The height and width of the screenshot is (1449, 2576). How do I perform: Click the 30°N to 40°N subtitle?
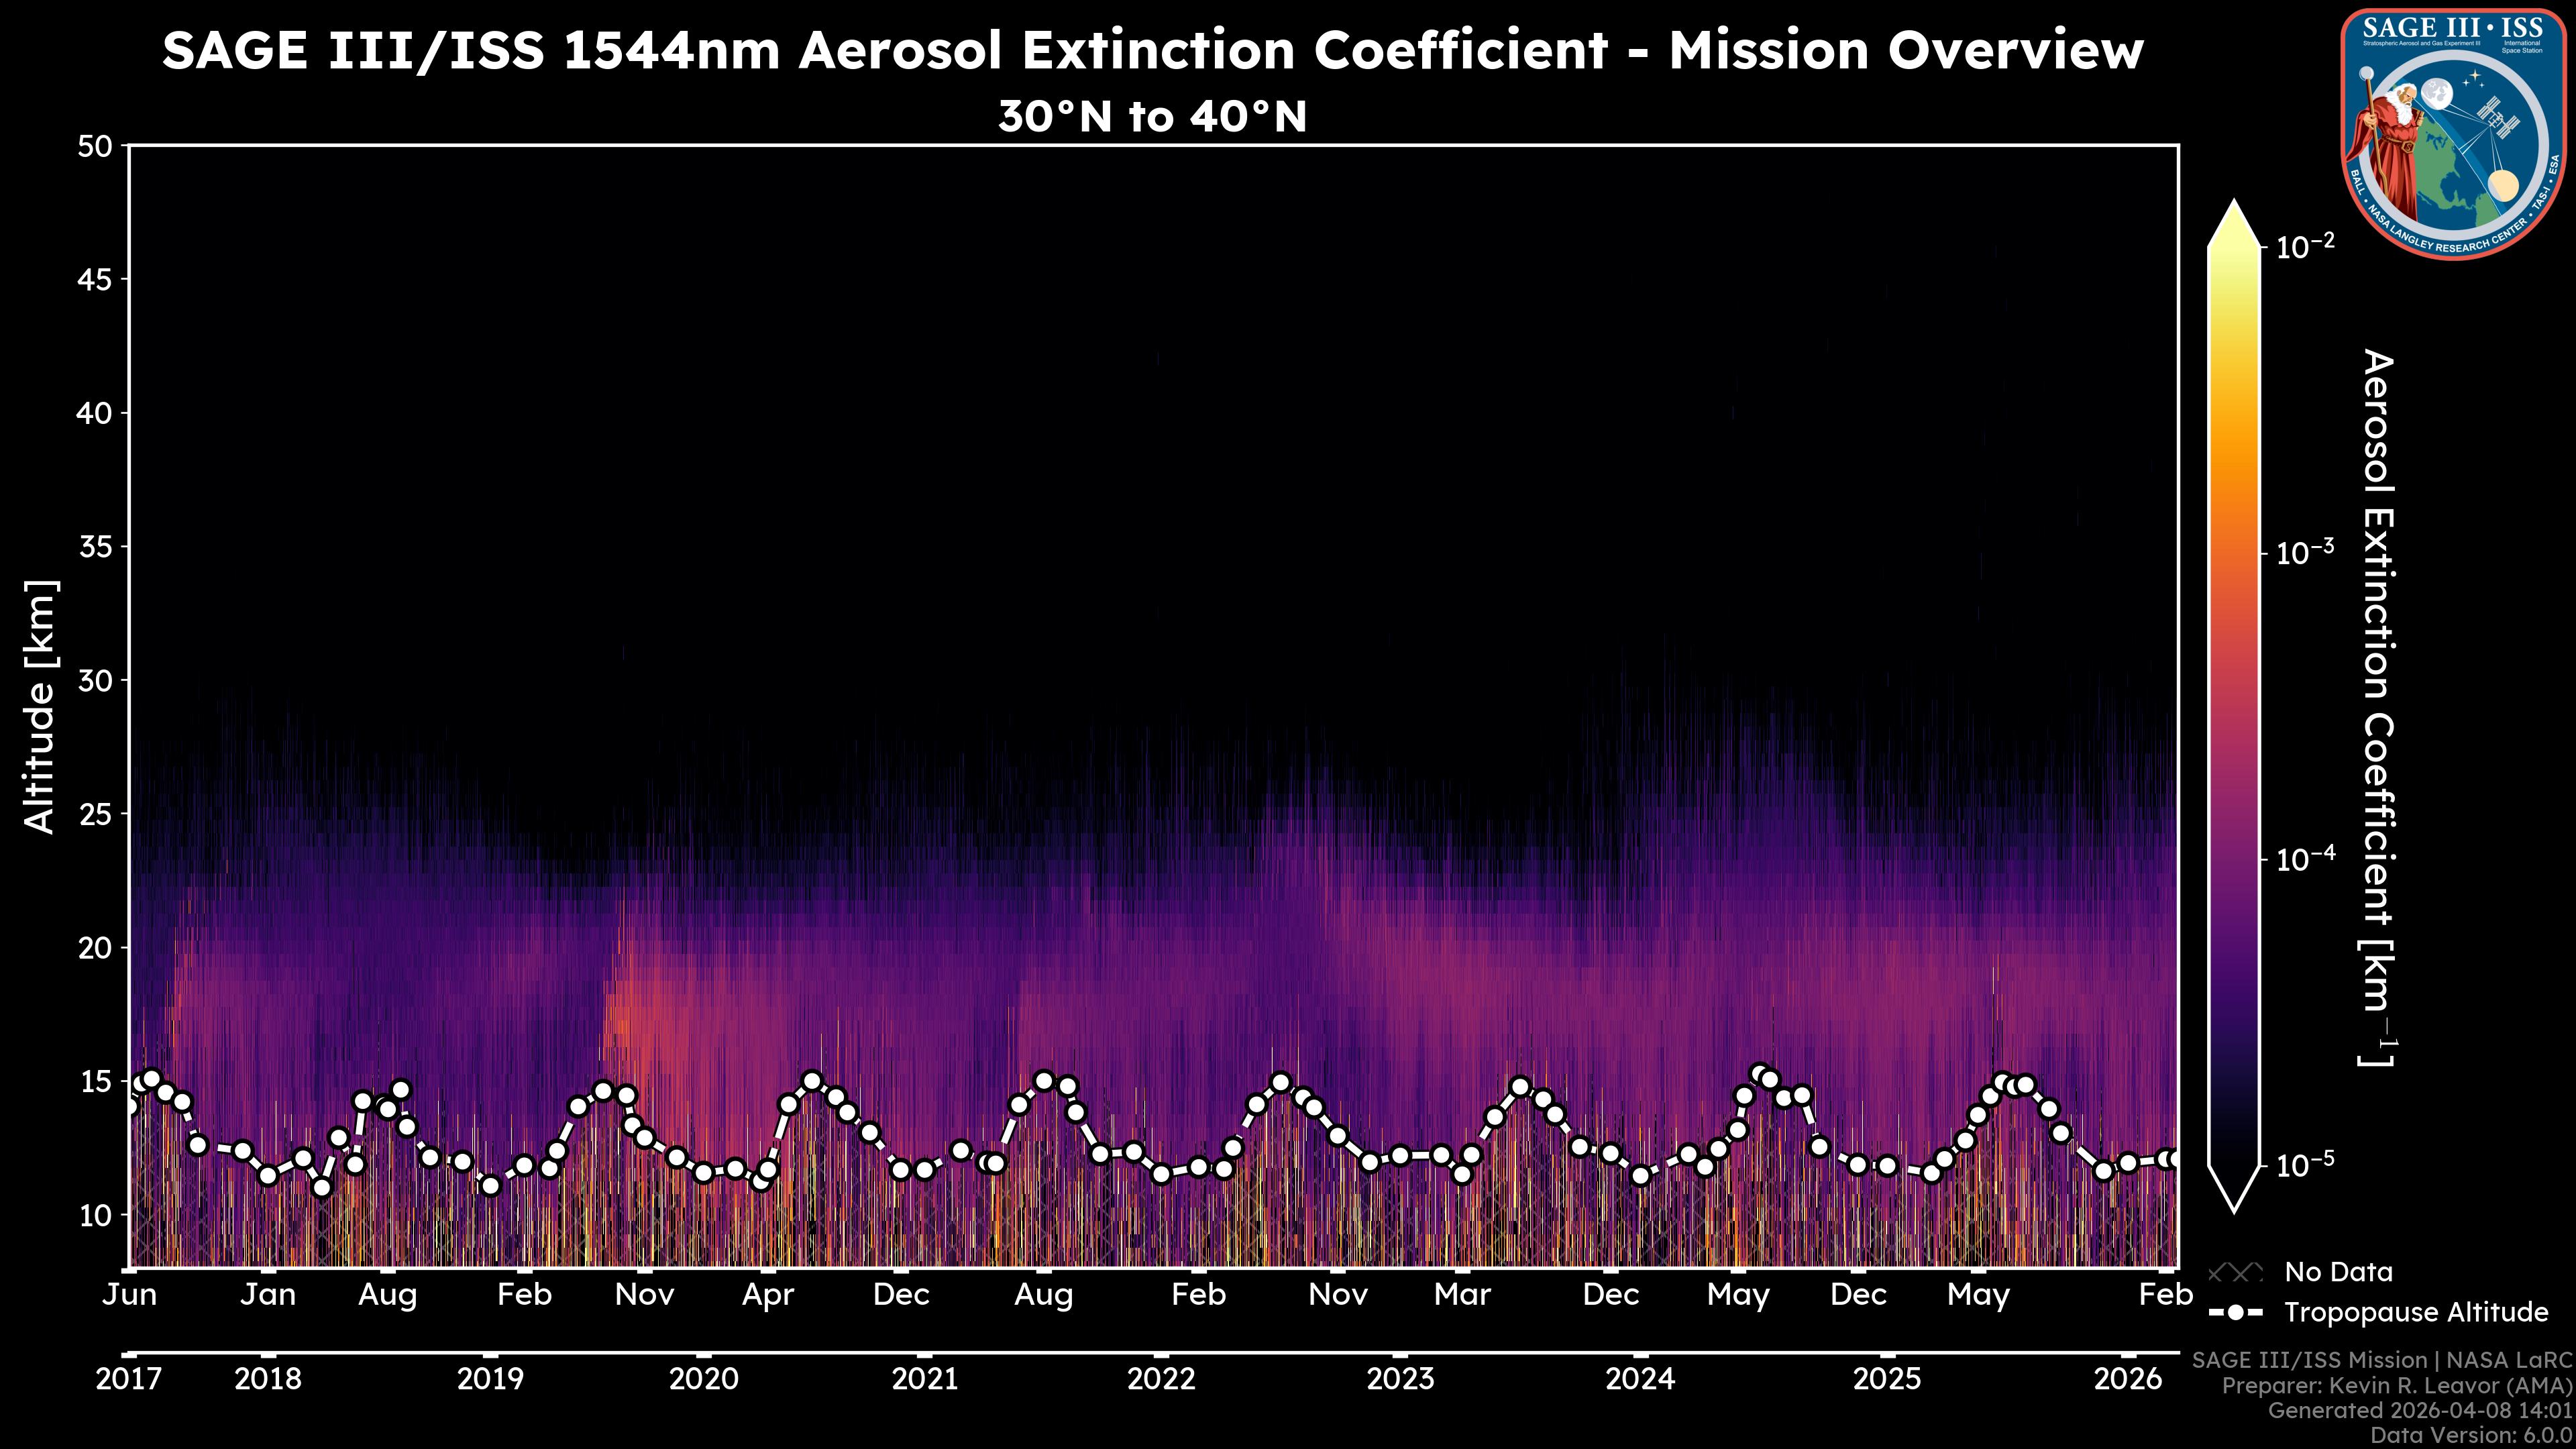[x=1152, y=117]
